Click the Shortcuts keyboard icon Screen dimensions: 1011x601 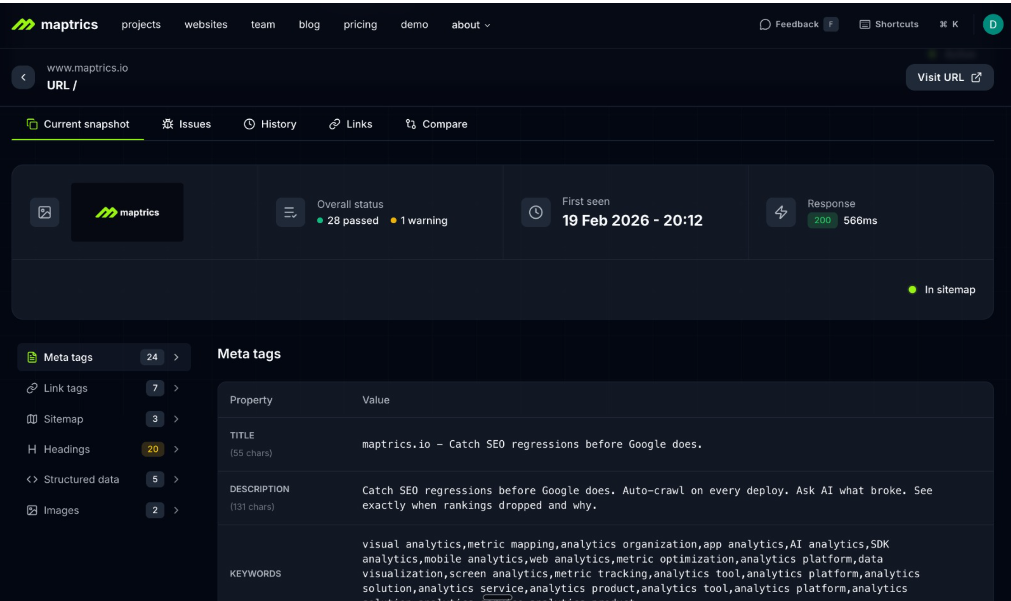tap(865, 25)
